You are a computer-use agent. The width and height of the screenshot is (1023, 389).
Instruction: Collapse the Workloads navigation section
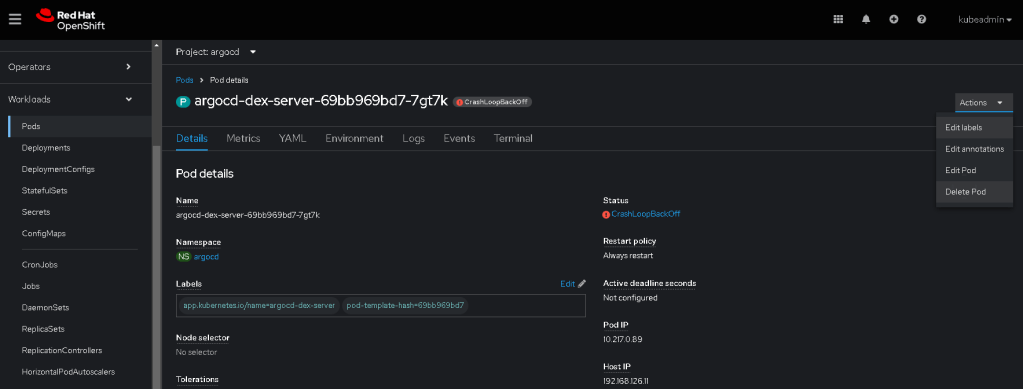(76, 99)
